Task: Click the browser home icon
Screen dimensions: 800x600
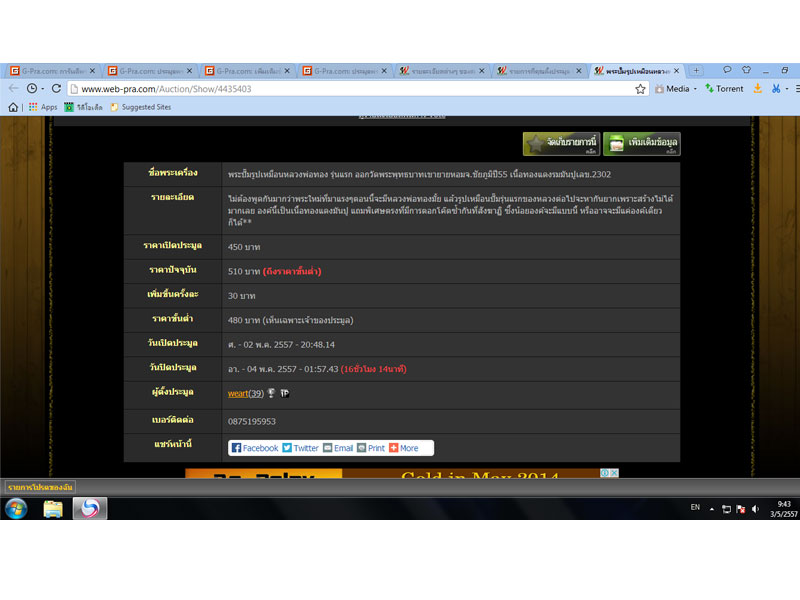Action: click(x=14, y=107)
